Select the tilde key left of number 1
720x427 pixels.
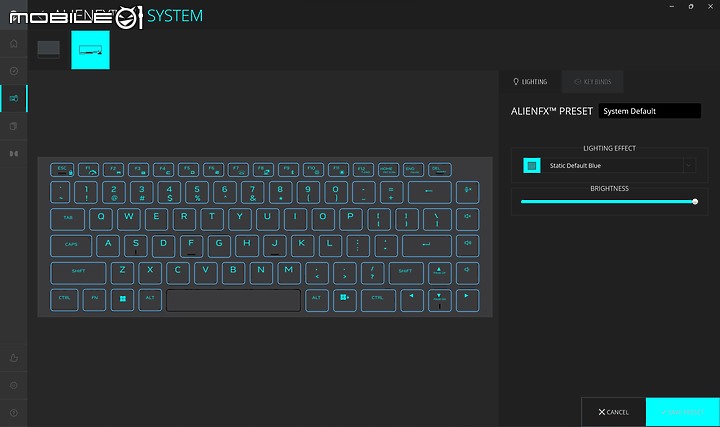(x=60, y=192)
